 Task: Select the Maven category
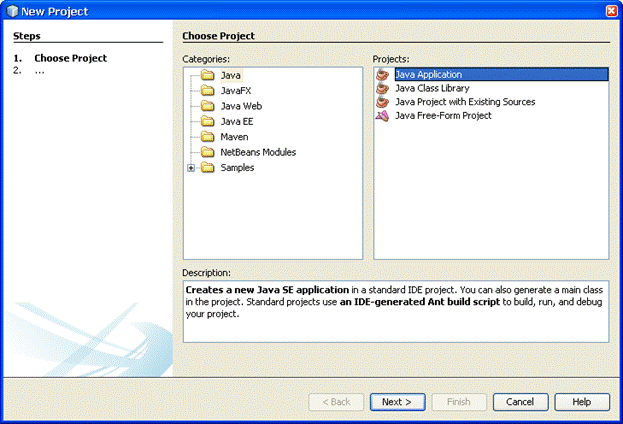click(234, 137)
